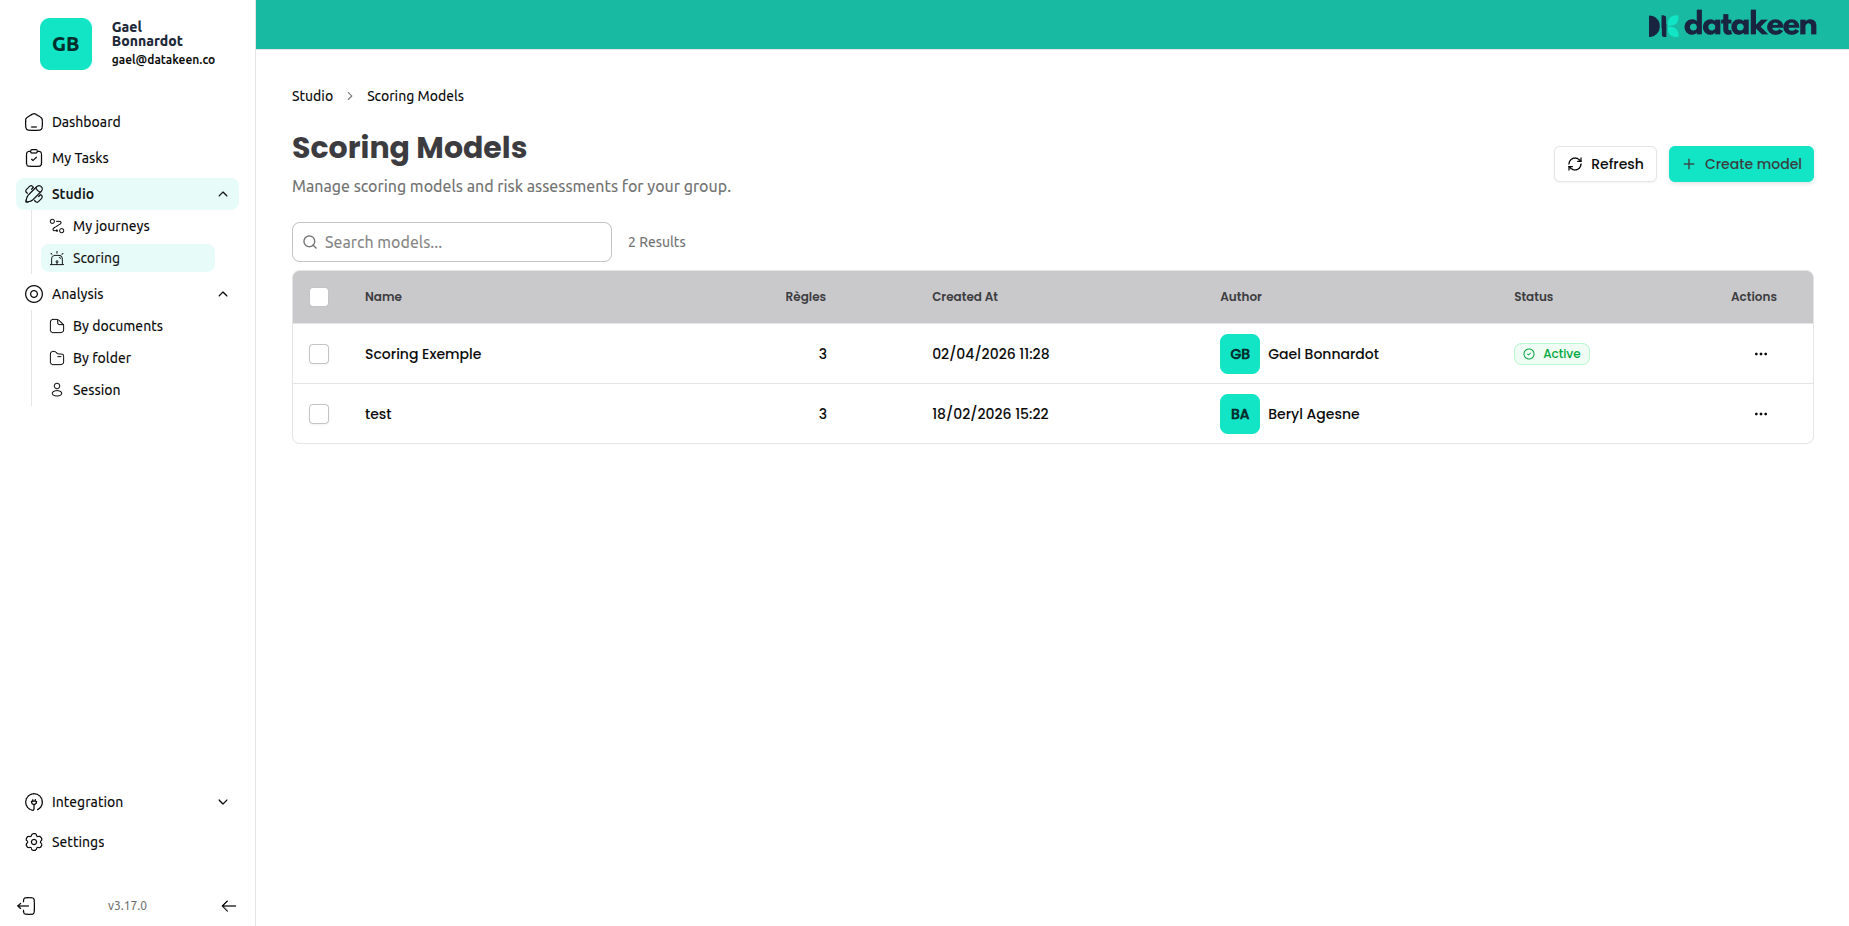Click the datakeen logo in header
Viewport: 1849px width, 926px height.
pos(1732,25)
